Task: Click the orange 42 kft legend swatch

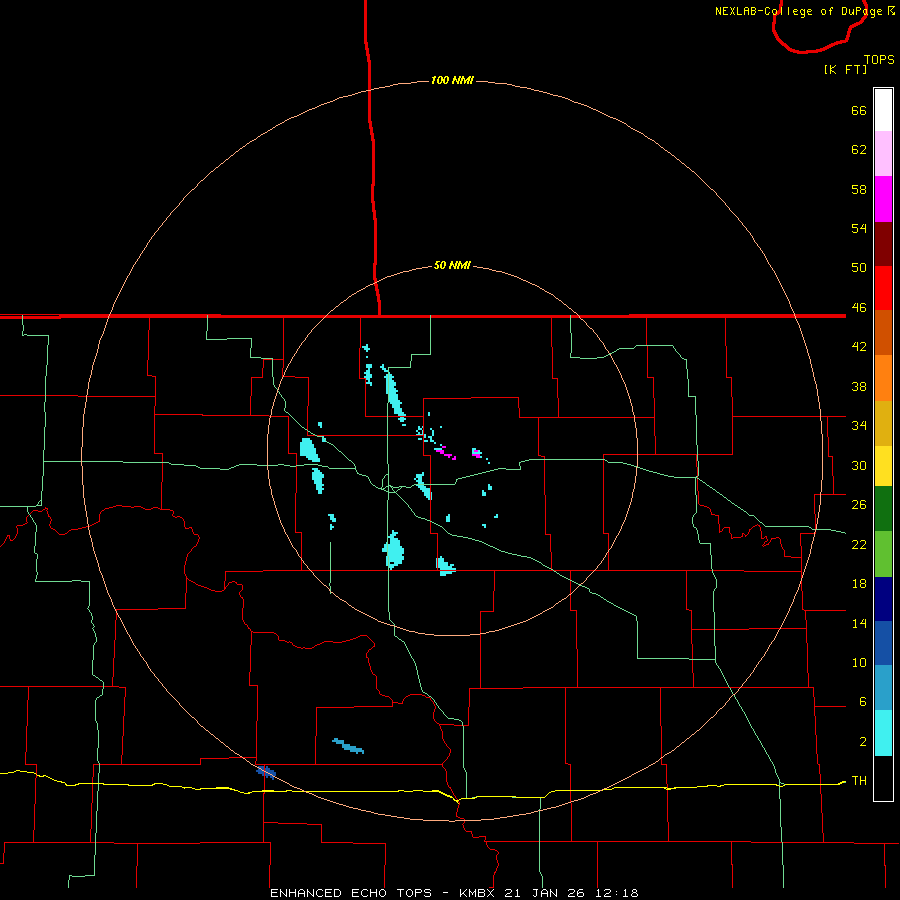Action: coord(883,378)
